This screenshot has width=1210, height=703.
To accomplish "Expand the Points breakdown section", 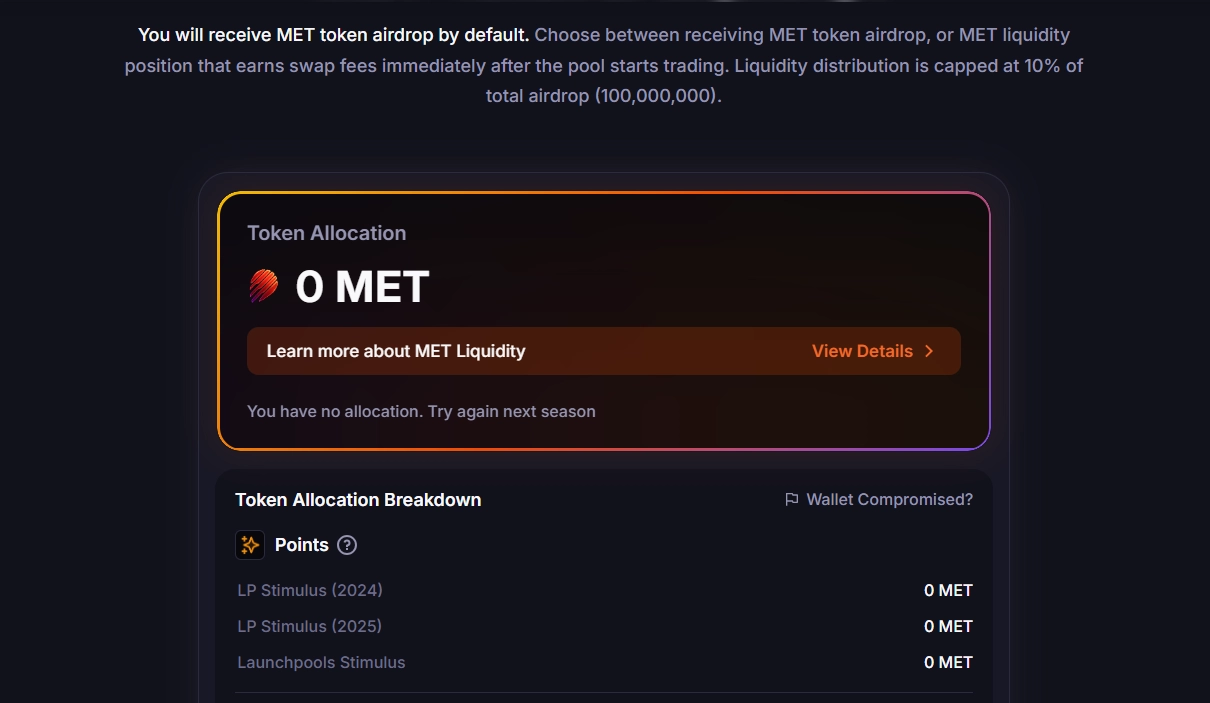I will (300, 545).
